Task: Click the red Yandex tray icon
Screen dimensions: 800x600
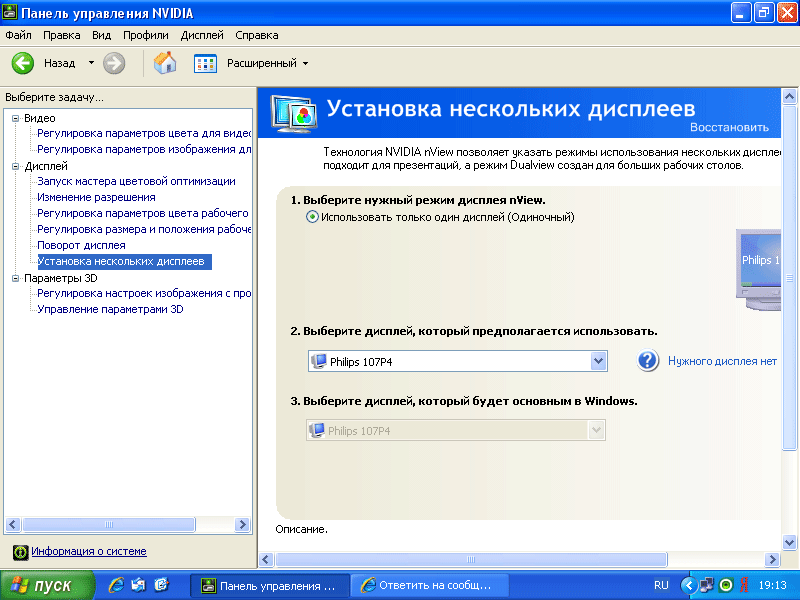Action: click(x=744, y=585)
